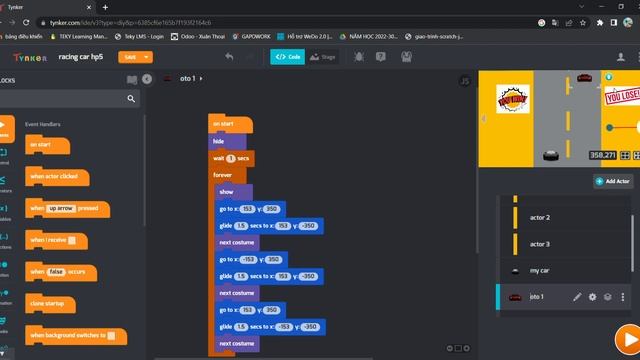Screen dimensions: 640x360
Task: Open GAPOWORK bookmark
Action: pyautogui.click(x=251, y=36)
